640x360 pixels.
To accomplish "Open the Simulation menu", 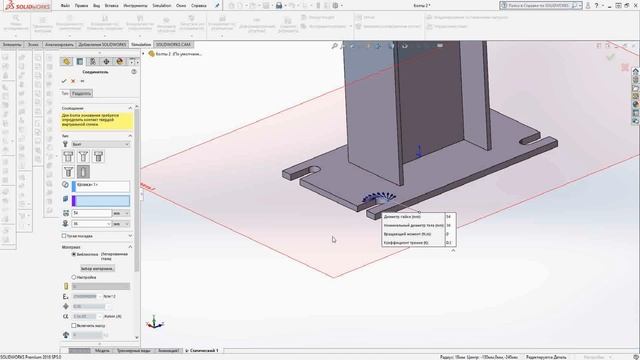I will pos(162,6).
